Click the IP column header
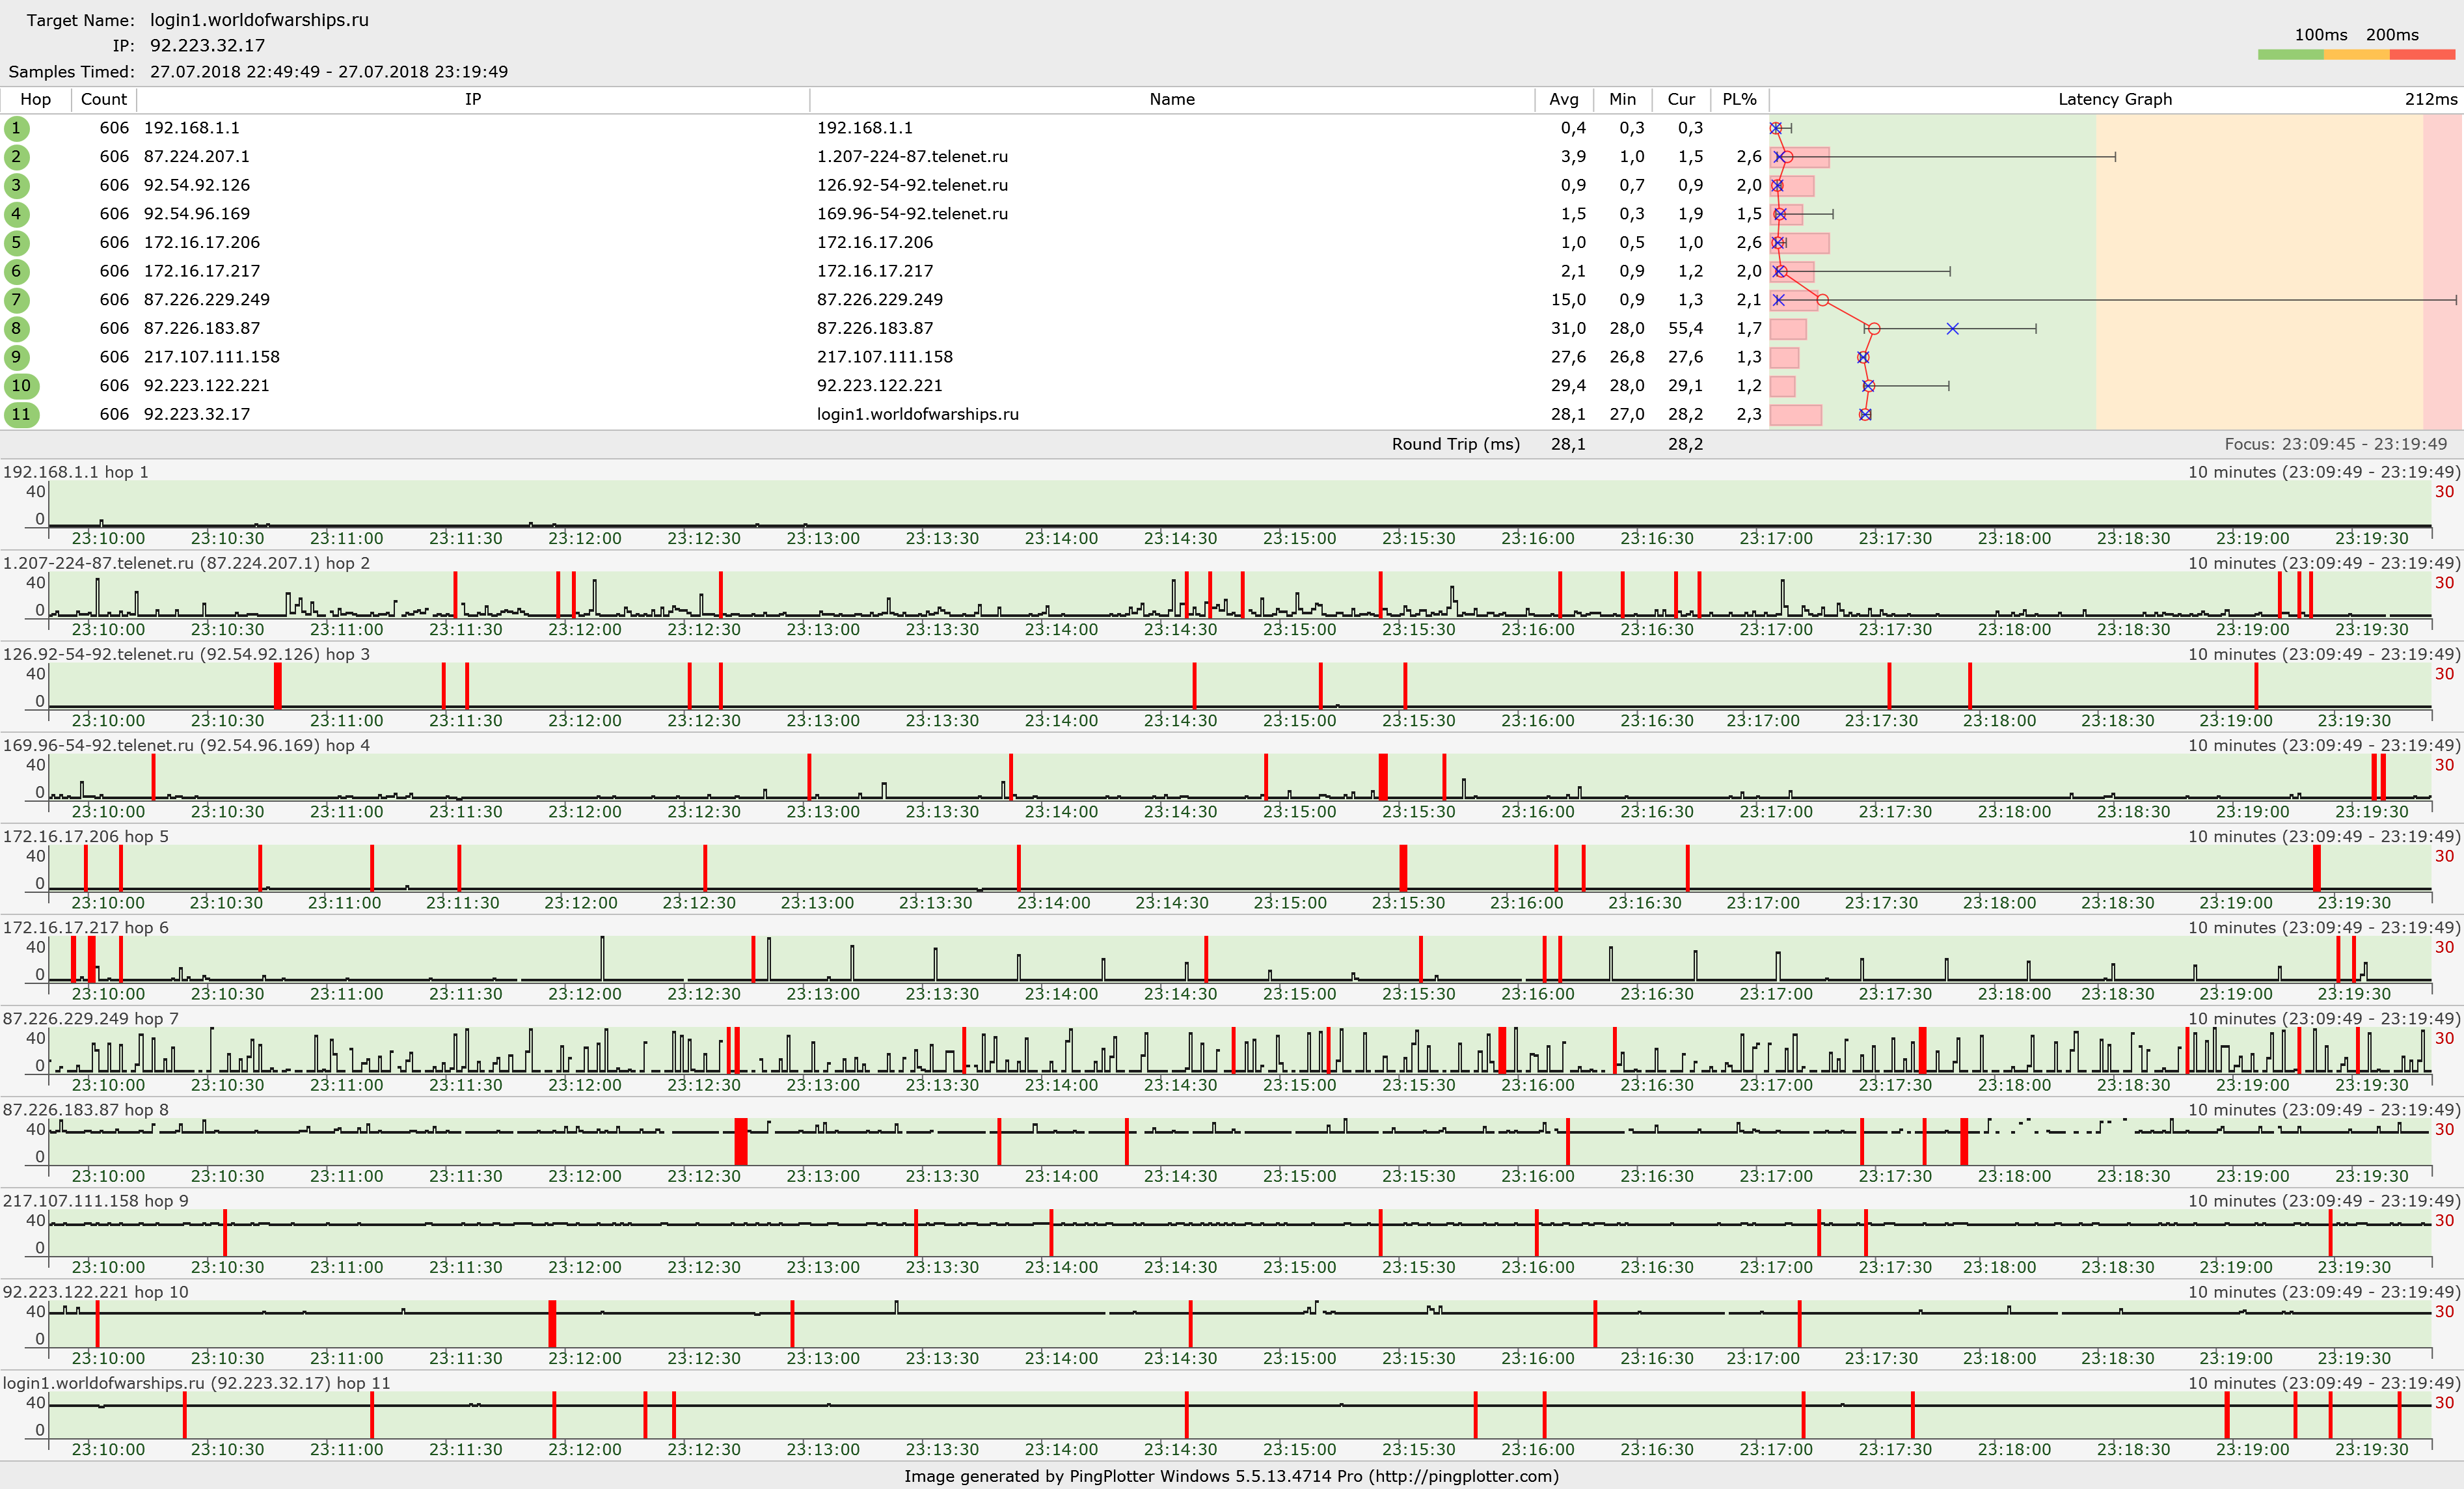Screen dimensions: 2464x1489 473,99
